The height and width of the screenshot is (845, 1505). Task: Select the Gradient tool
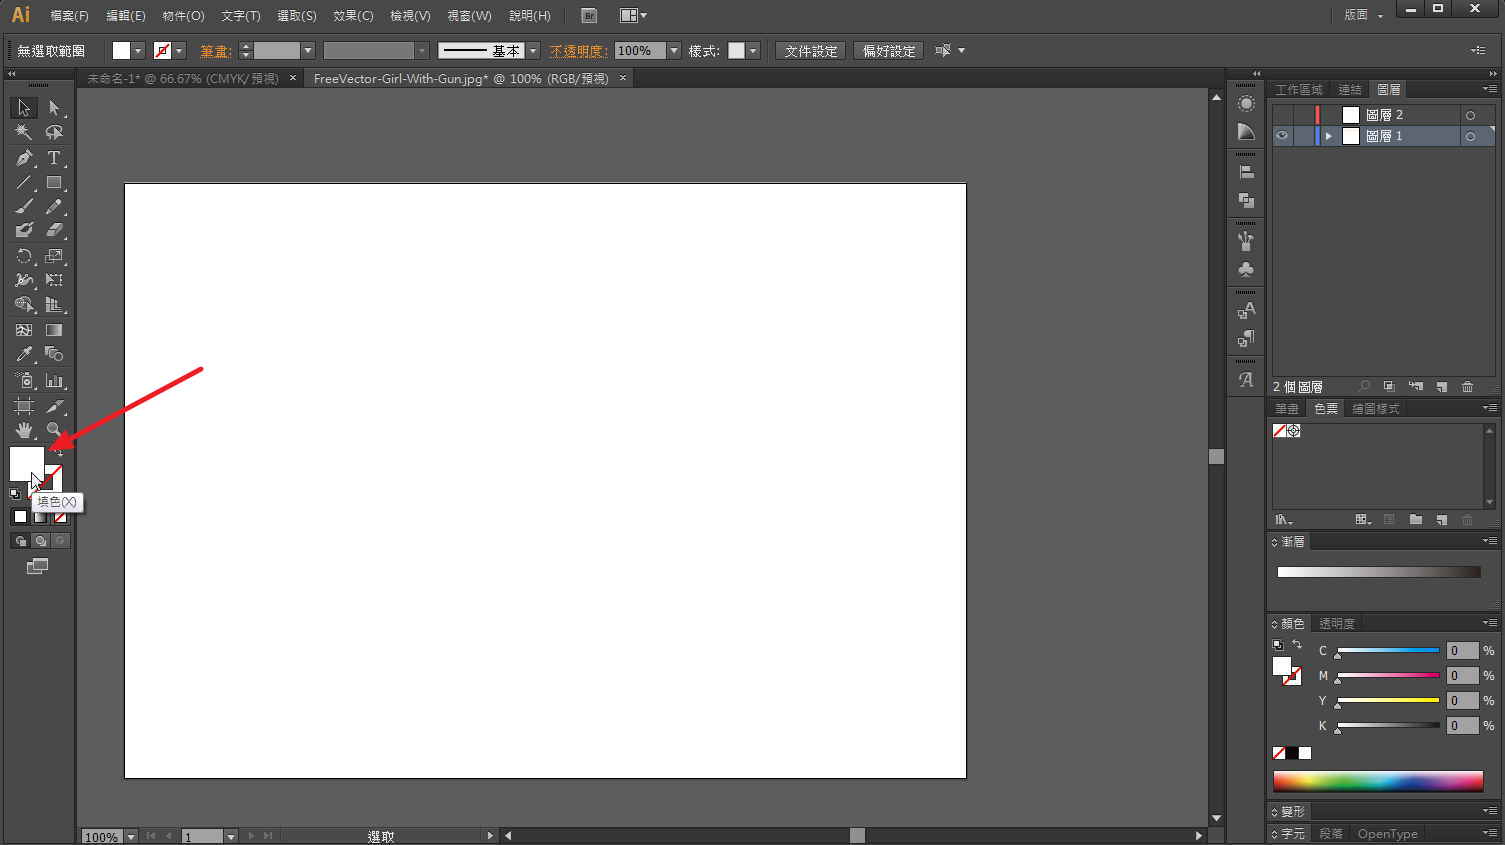click(x=54, y=330)
